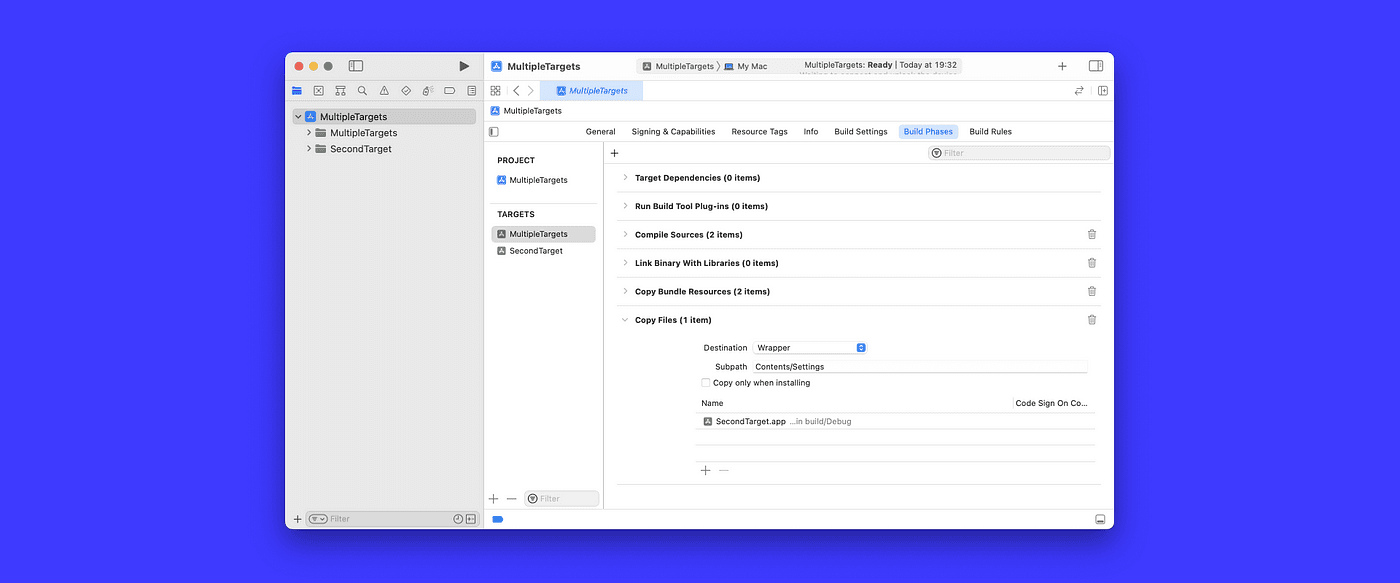Viewport: 1400px width, 583px height.
Task: Select the Symbol navigator icon
Action: tap(340, 90)
